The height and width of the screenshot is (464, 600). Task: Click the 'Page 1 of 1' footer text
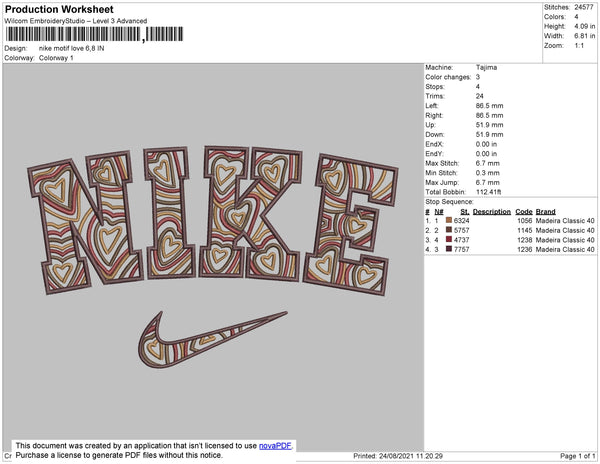click(577, 456)
